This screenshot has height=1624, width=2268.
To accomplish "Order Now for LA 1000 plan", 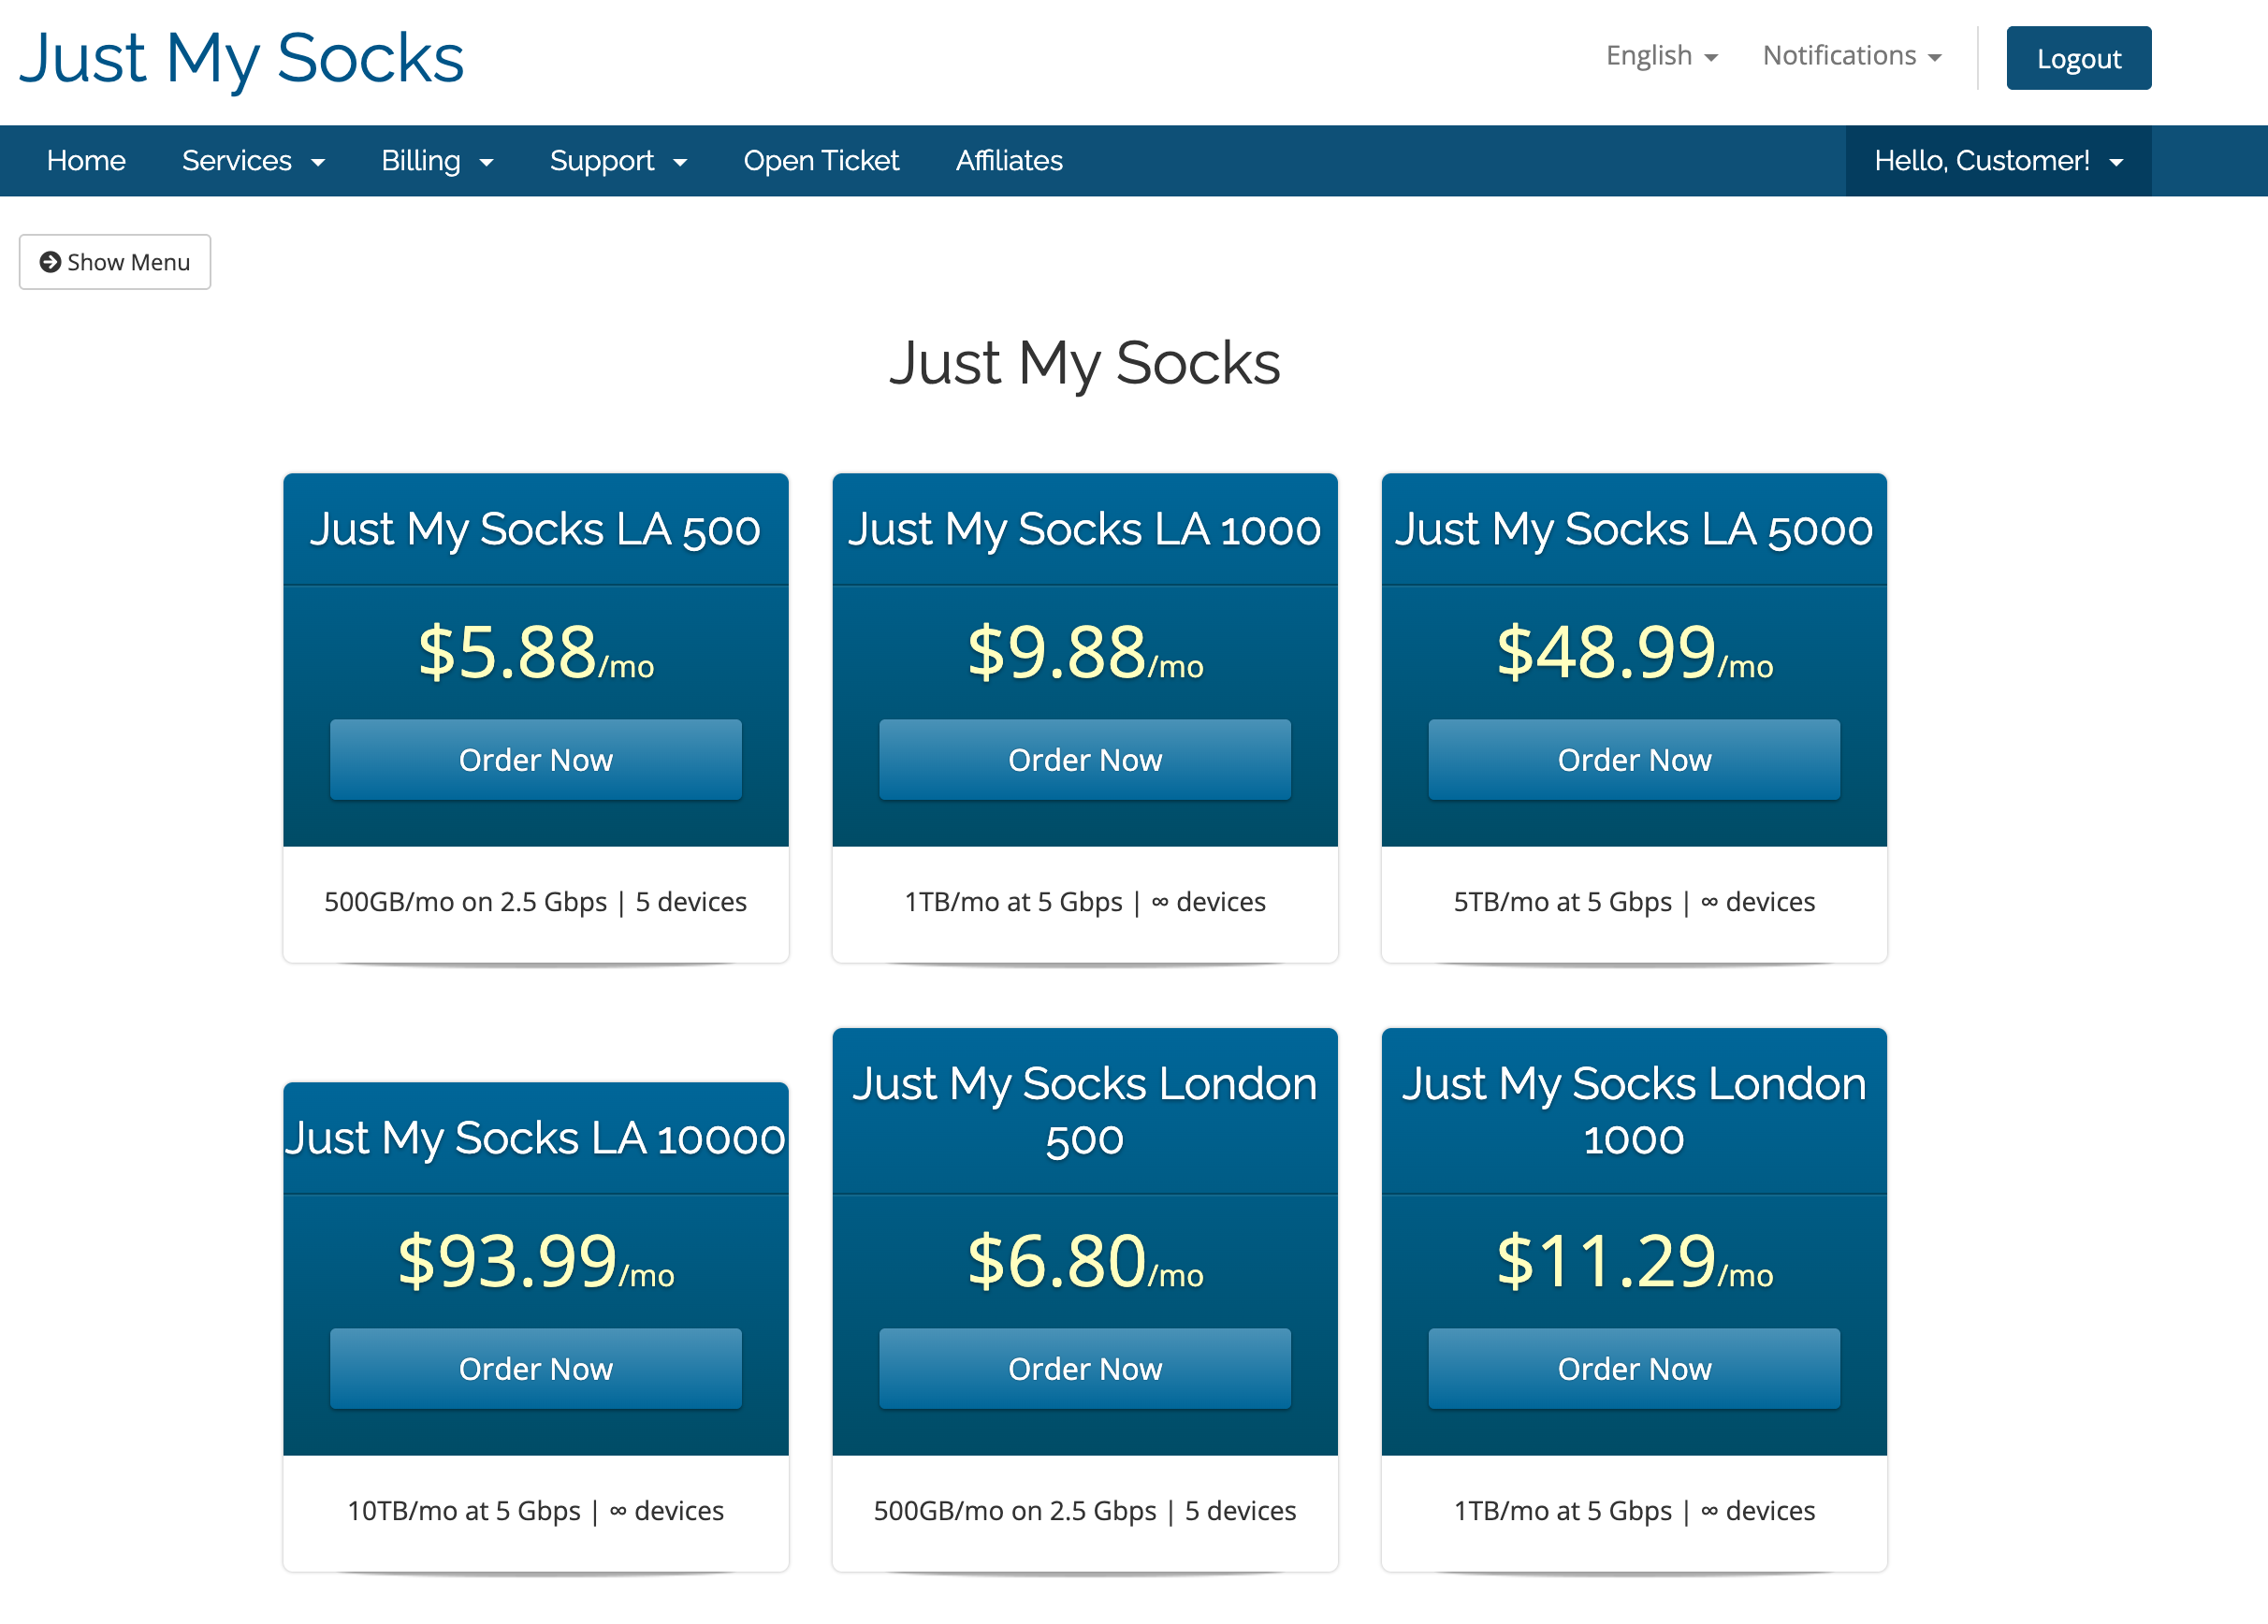I will click(1085, 760).
